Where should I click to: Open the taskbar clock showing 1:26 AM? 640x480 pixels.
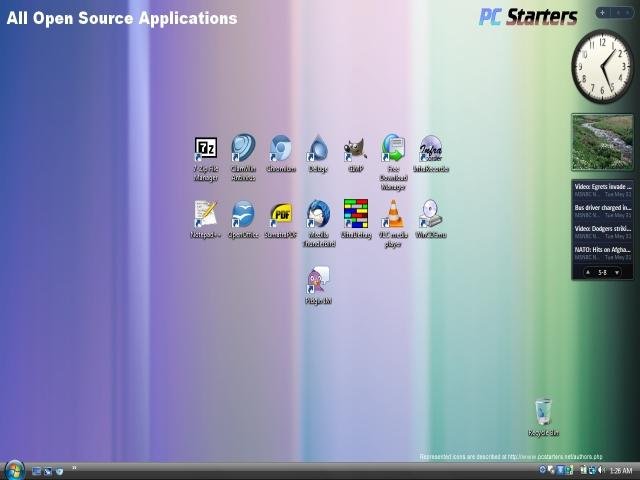(621, 471)
